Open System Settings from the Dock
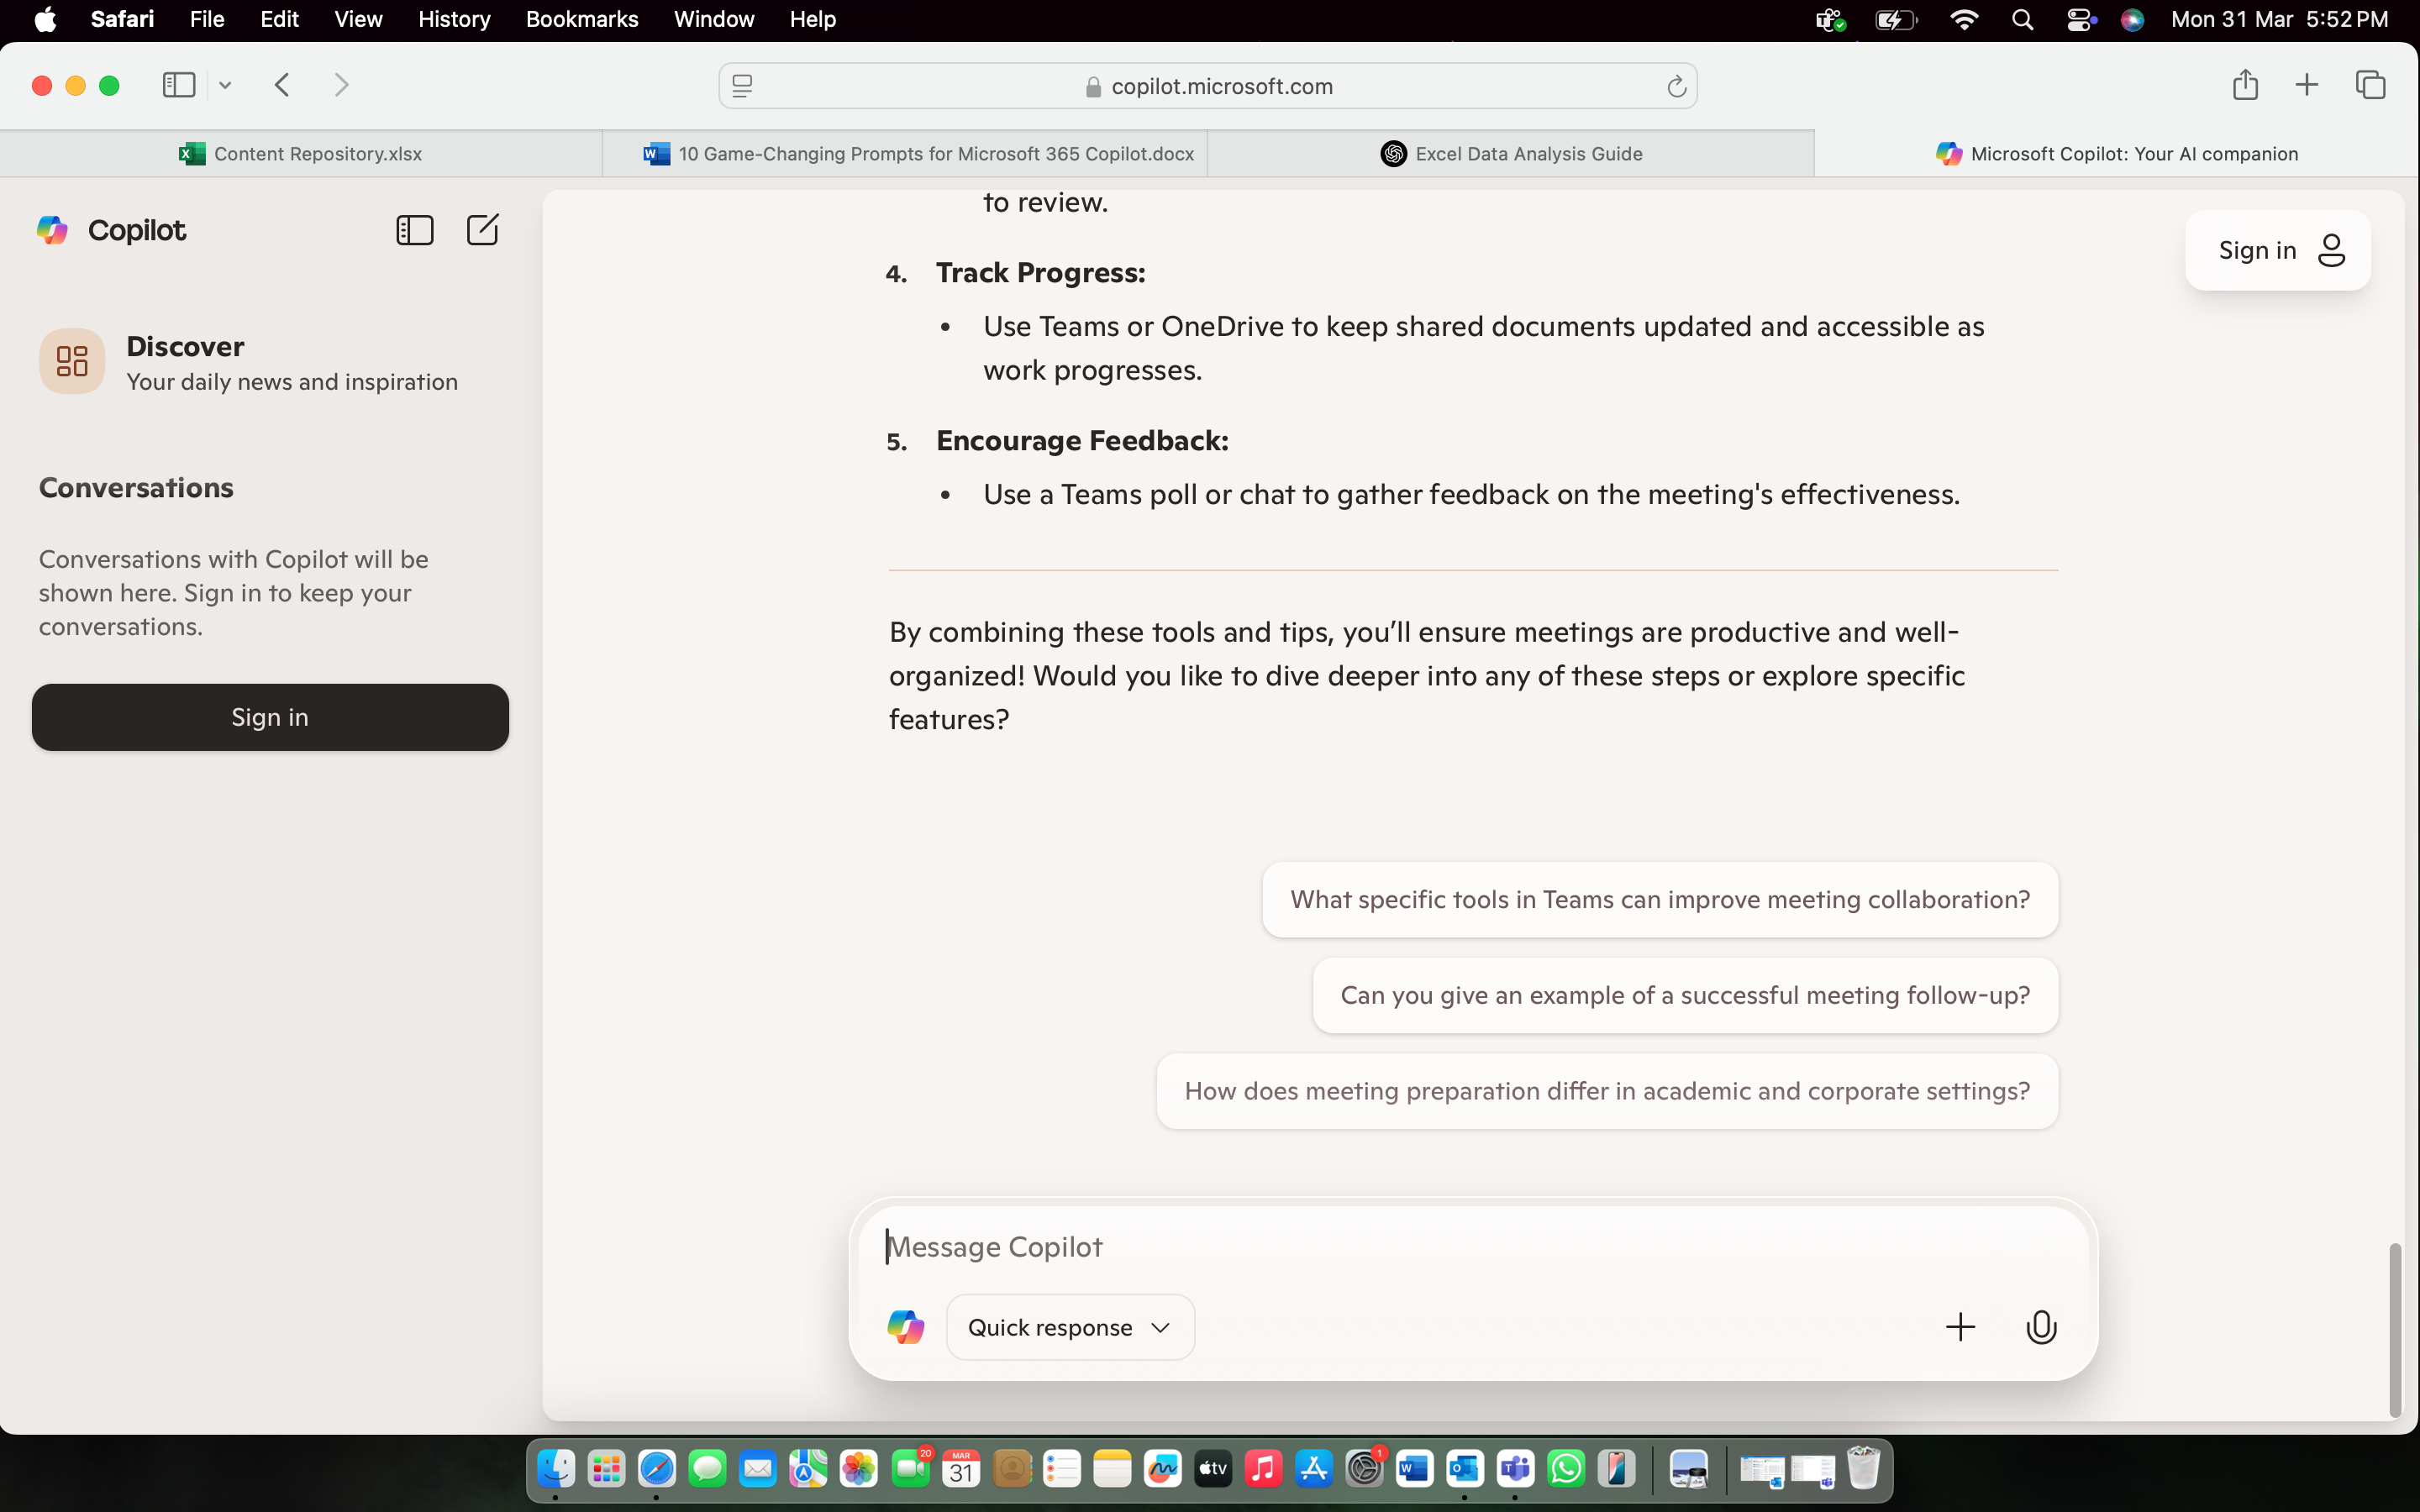This screenshot has width=2420, height=1512. click(1364, 1469)
